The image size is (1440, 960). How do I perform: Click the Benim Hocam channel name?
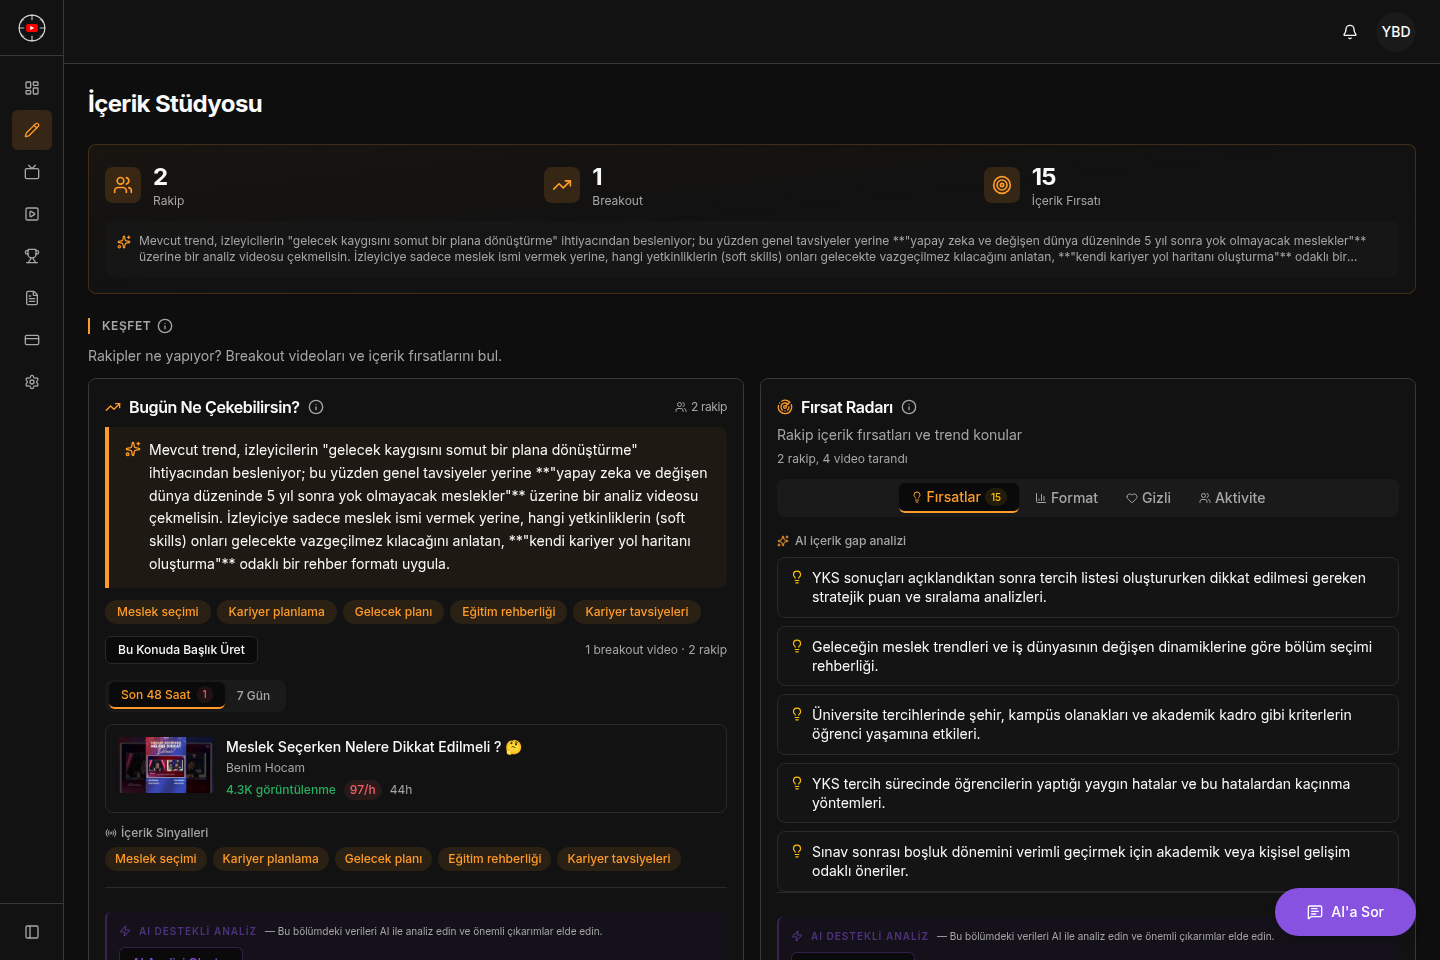click(x=265, y=768)
